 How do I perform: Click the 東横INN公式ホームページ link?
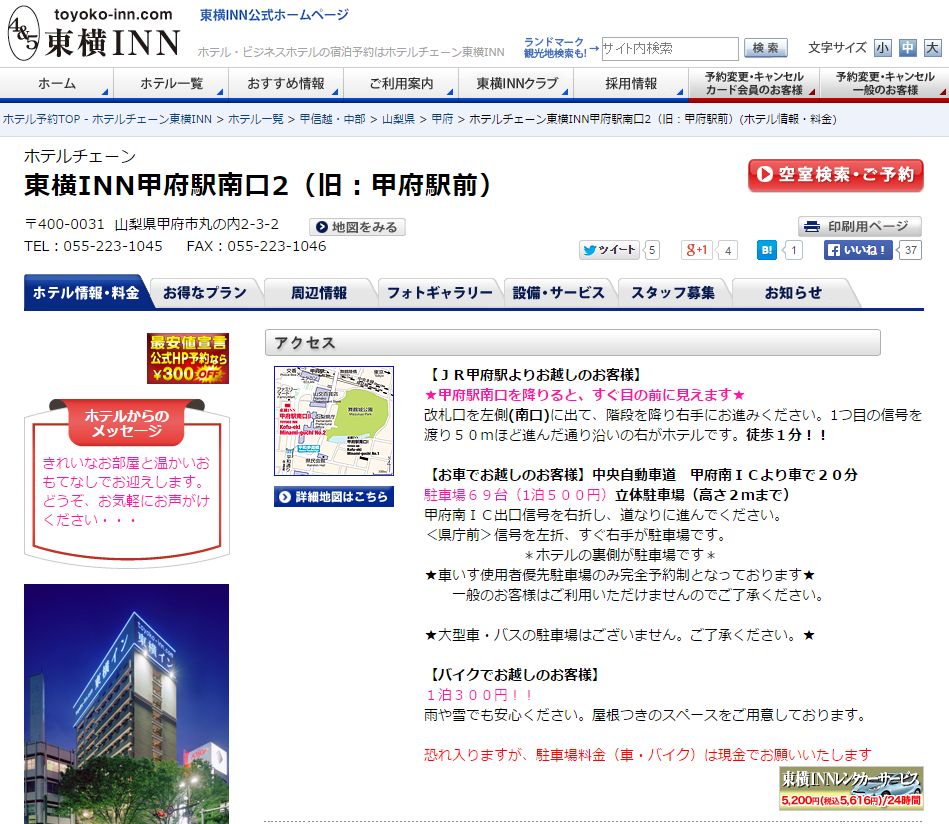click(274, 15)
